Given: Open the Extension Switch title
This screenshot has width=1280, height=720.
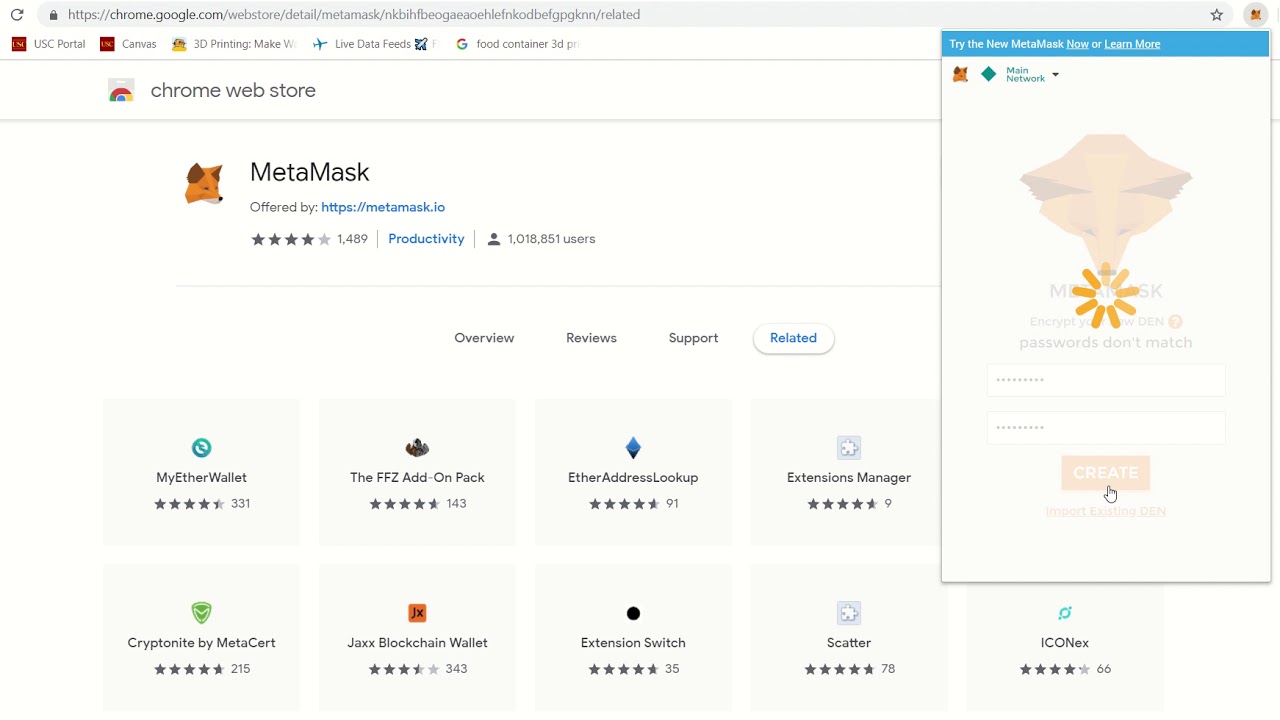Looking at the screenshot, I should [x=633, y=643].
